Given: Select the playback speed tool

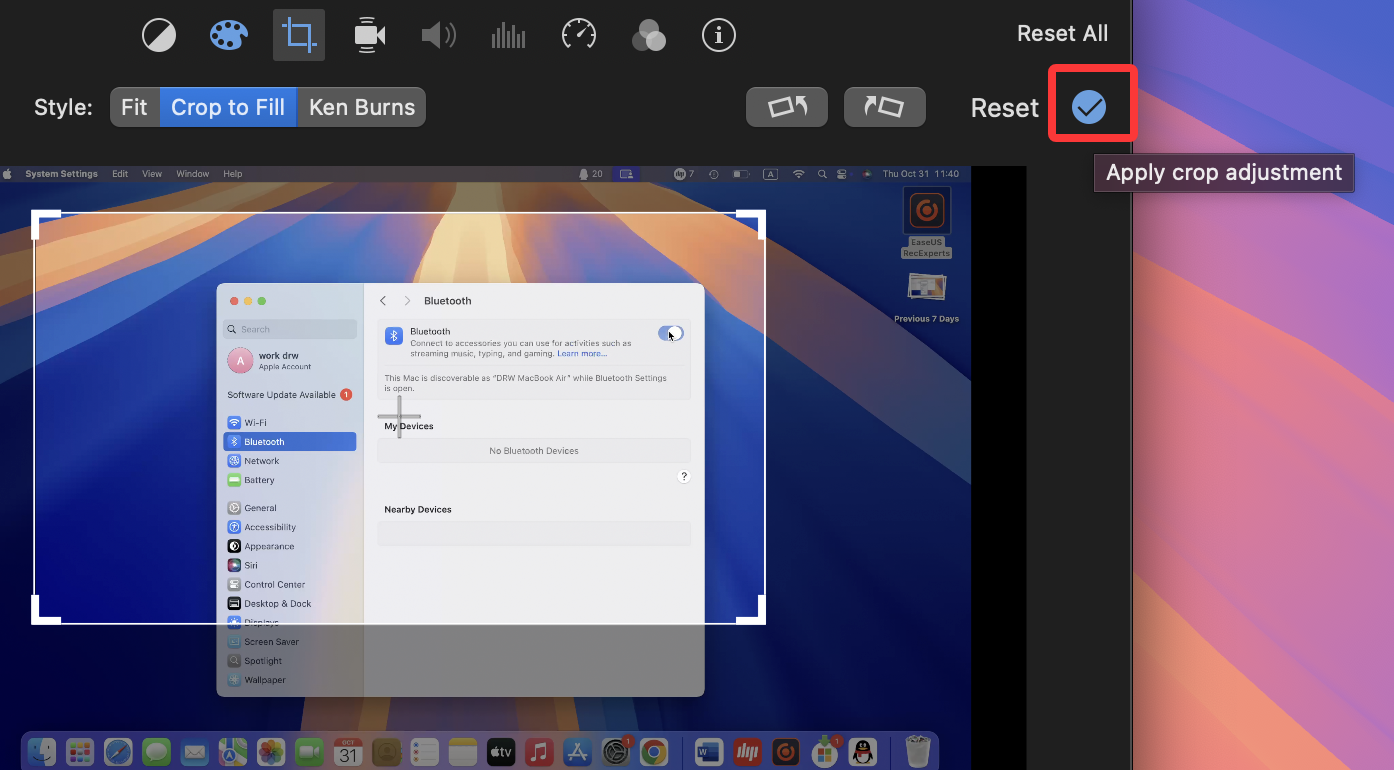Looking at the screenshot, I should point(578,34).
